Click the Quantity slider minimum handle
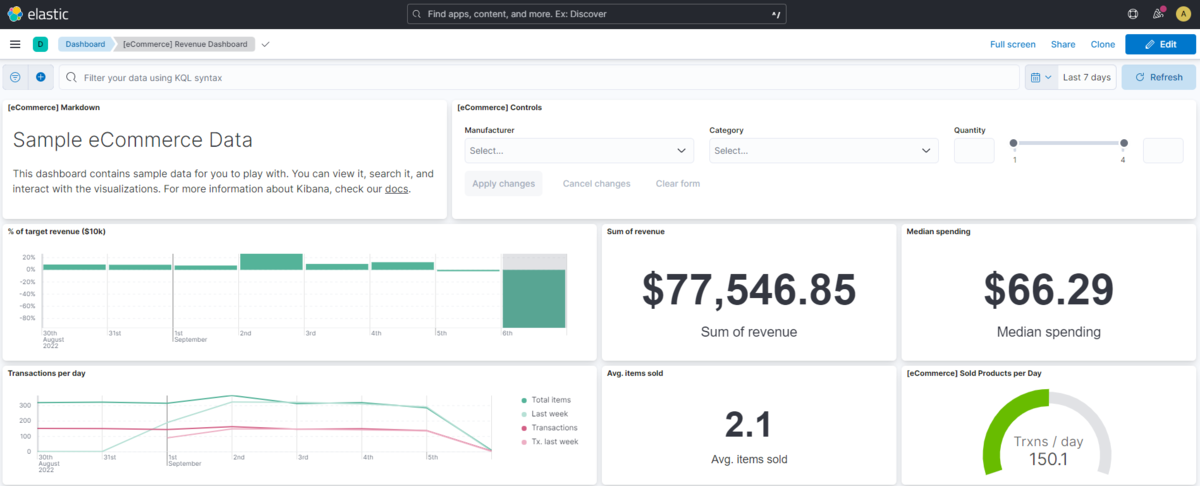This screenshot has width=1200, height=486. pos(1014,143)
